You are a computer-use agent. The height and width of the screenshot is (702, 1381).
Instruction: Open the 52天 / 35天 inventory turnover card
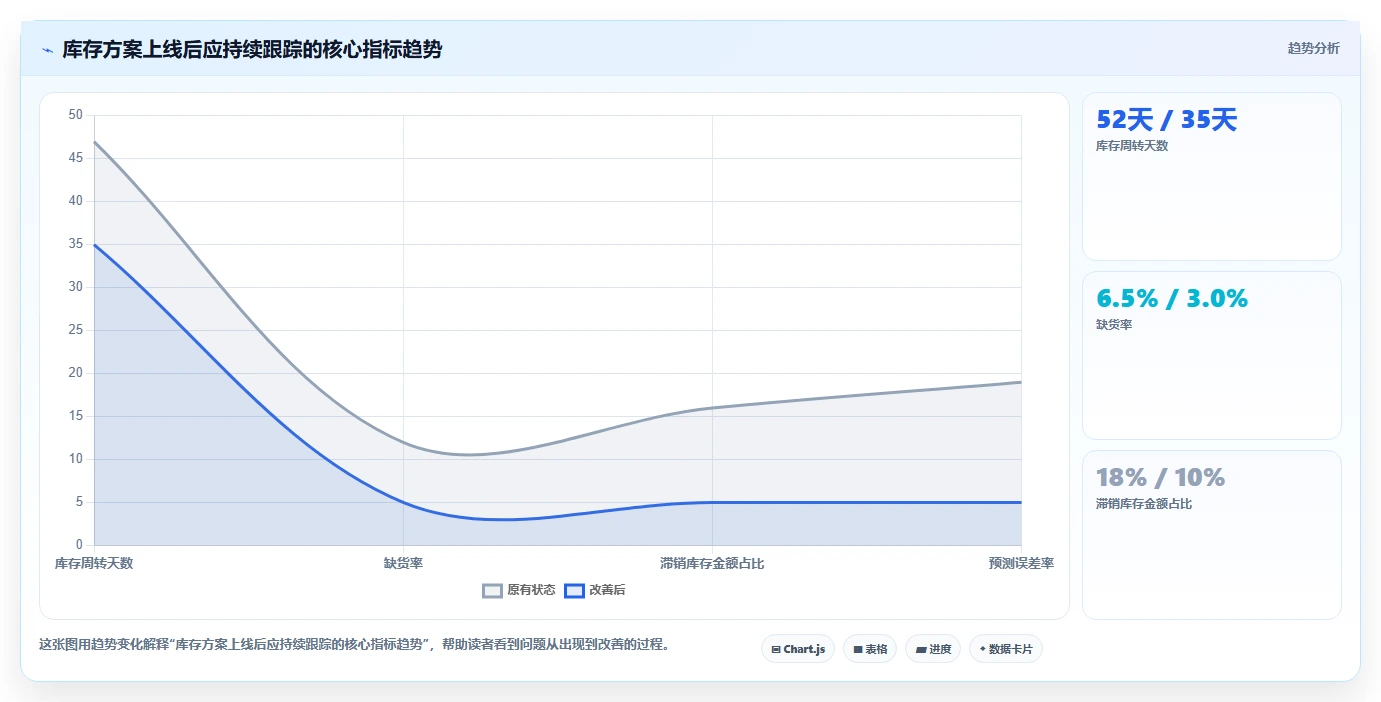(x=1212, y=177)
